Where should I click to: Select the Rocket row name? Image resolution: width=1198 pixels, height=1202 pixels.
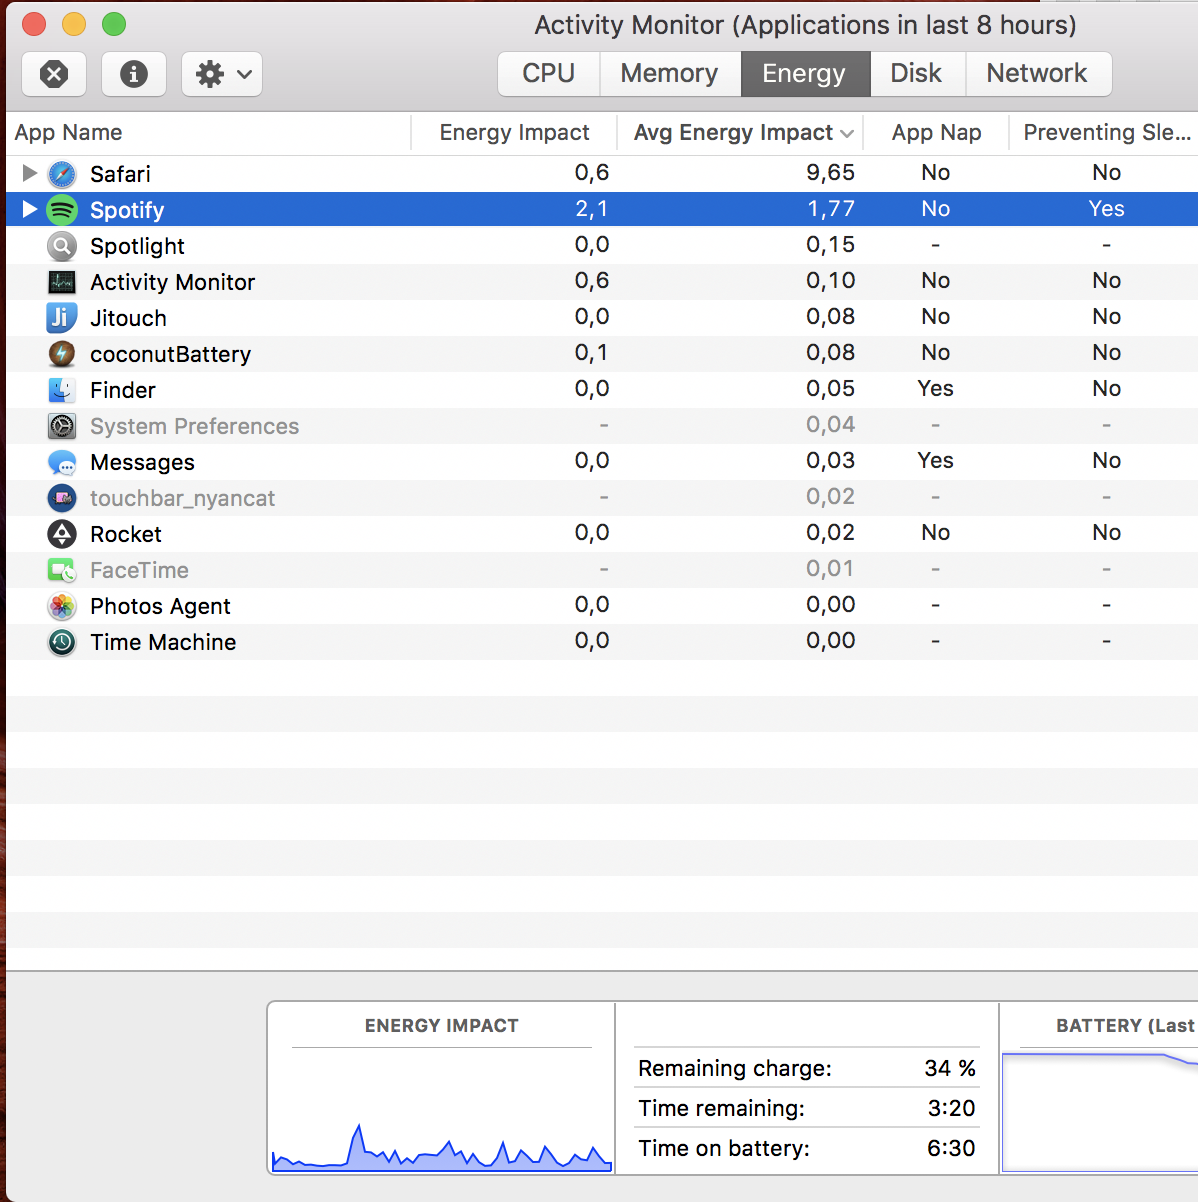[126, 534]
